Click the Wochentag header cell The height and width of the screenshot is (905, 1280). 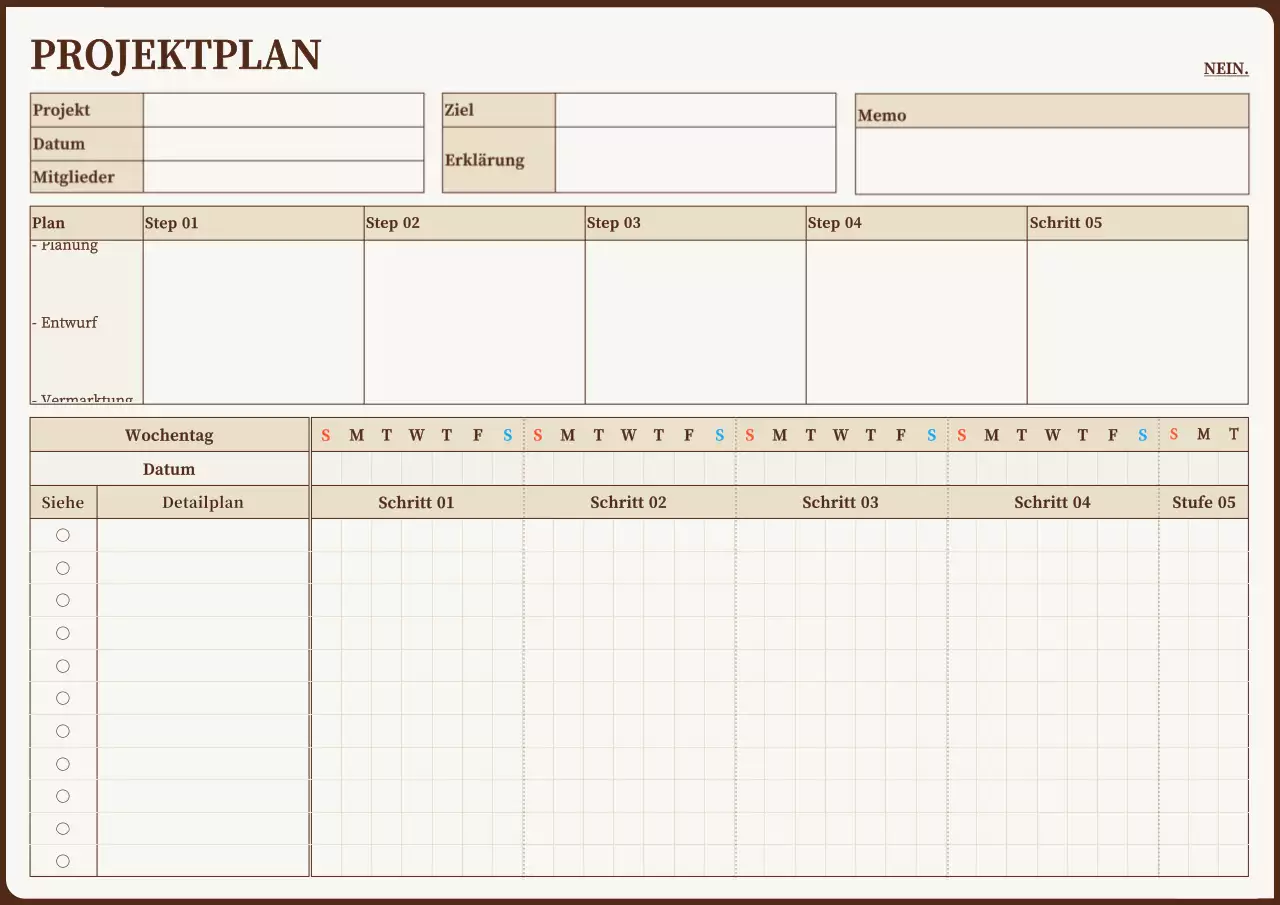click(169, 435)
